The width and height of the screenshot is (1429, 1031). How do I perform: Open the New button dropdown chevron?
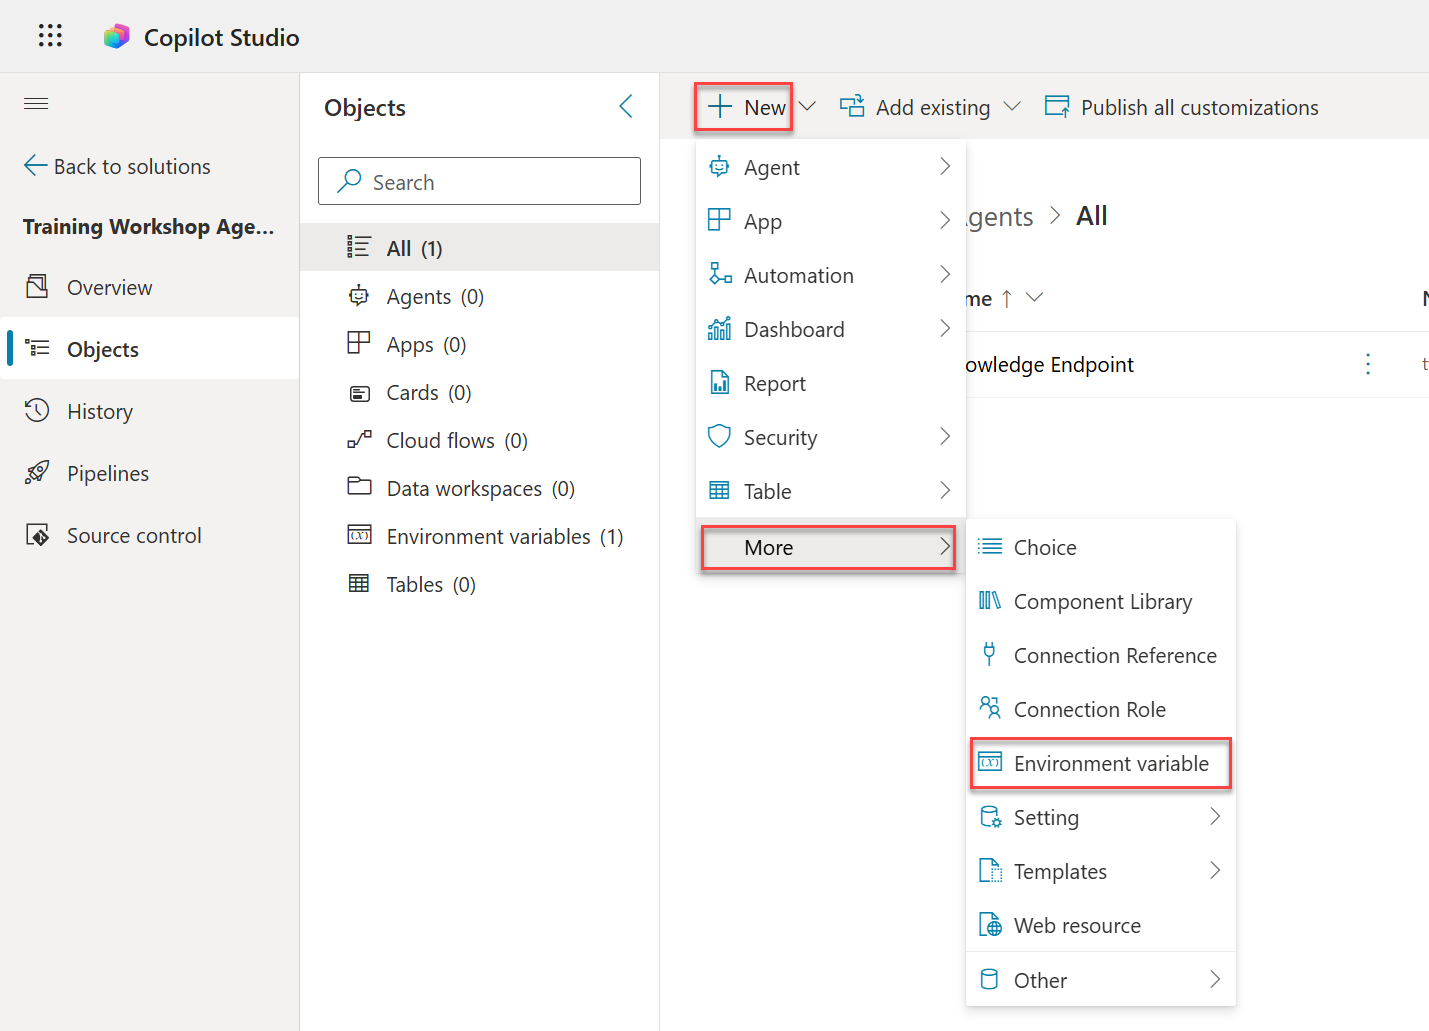pos(807,106)
